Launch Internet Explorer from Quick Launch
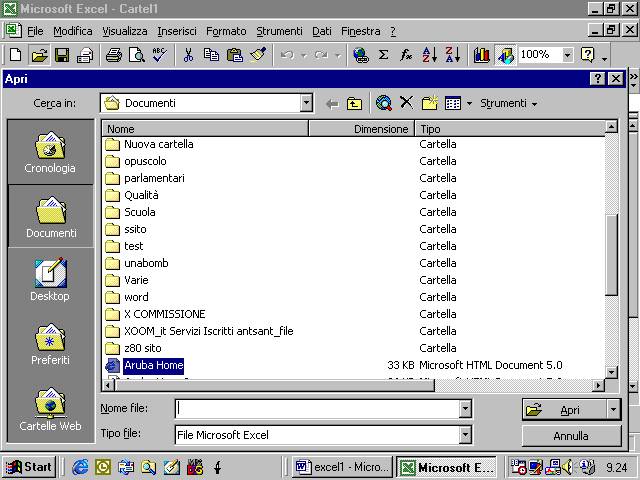 tap(80, 467)
